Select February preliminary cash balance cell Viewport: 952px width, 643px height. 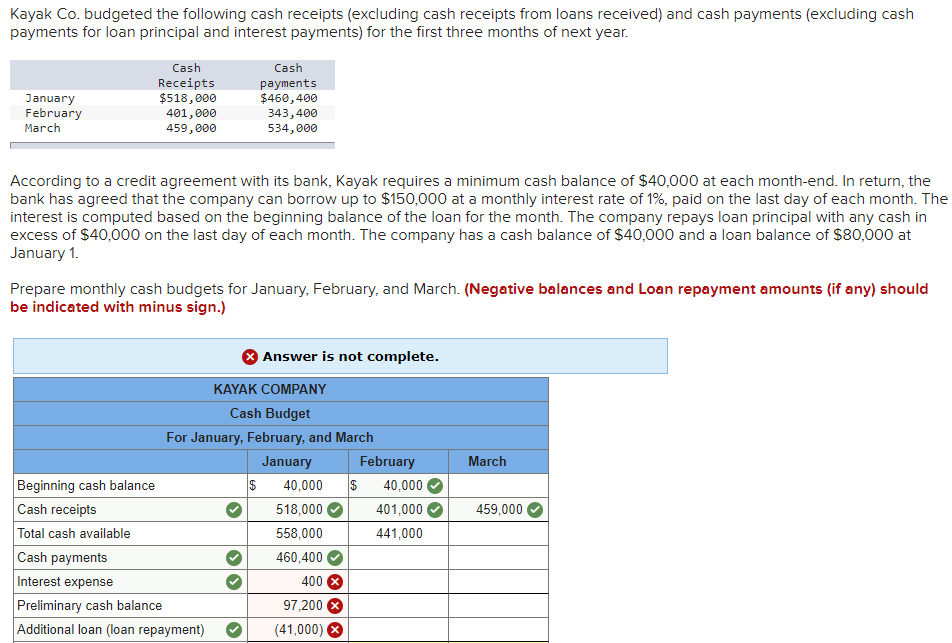[398, 606]
